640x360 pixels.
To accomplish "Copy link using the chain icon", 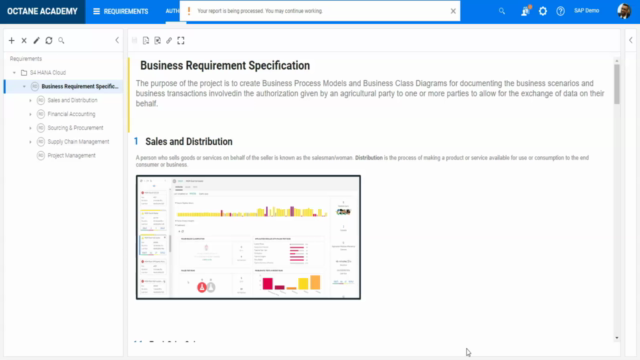I will 169,40.
